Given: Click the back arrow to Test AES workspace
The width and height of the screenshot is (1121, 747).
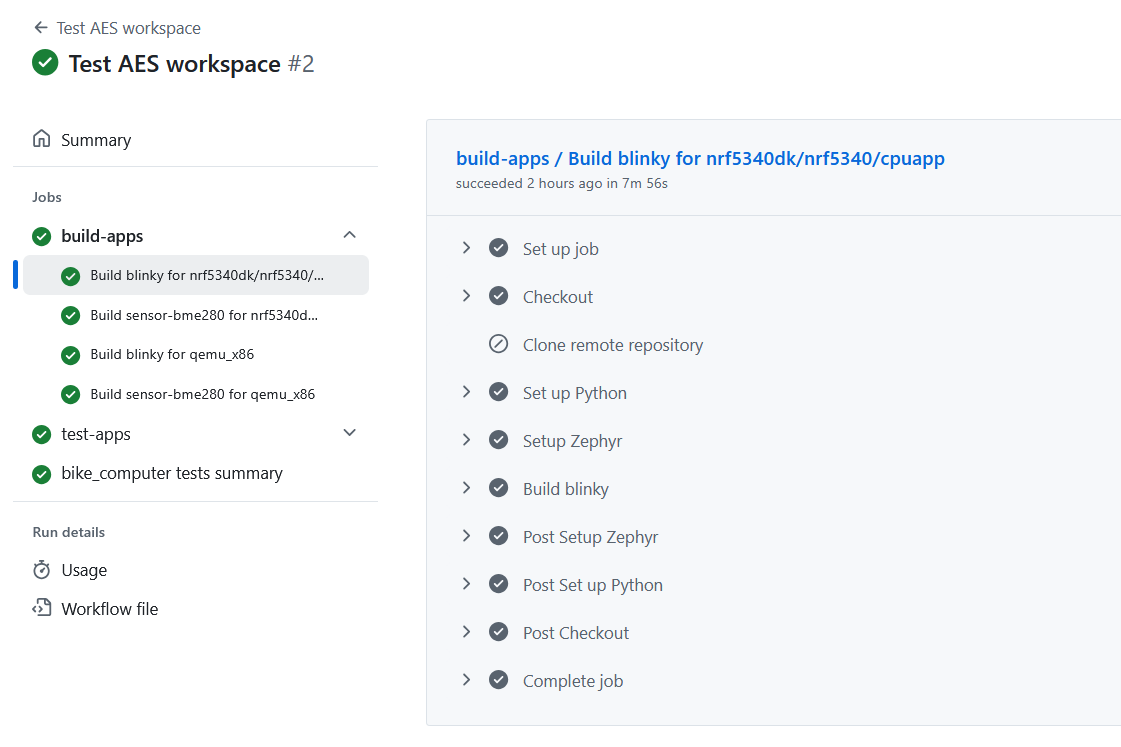Looking at the screenshot, I should pos(40,27).
